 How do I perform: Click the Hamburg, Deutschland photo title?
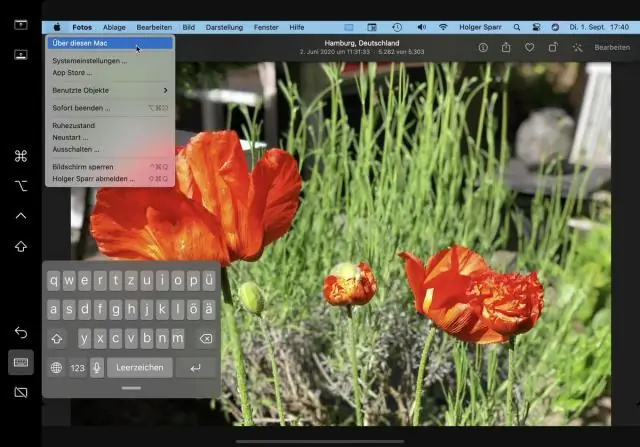[362, 43]
